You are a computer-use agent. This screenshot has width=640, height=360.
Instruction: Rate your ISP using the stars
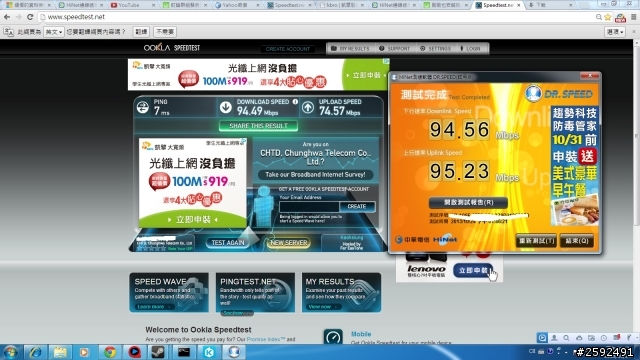pos(151,248)
